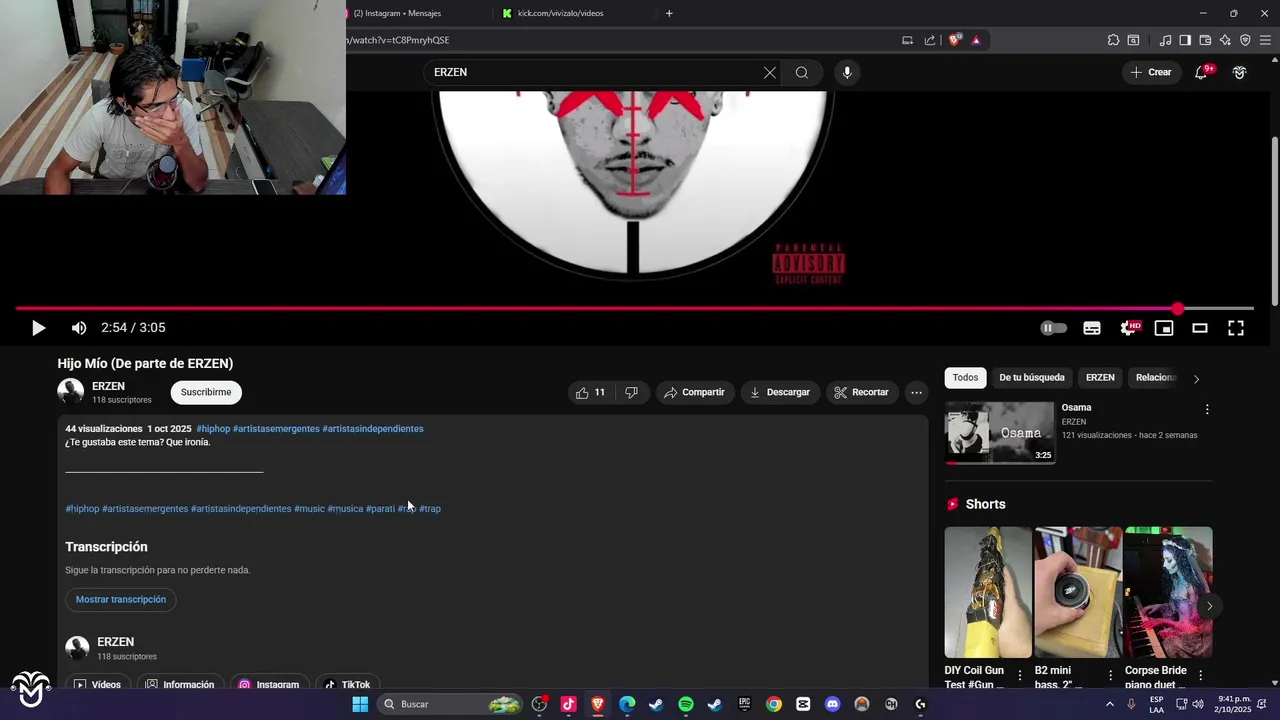Open the Brave Rewards triangle icon
The height and width of the screenshot is (720, 1280).
976,40
